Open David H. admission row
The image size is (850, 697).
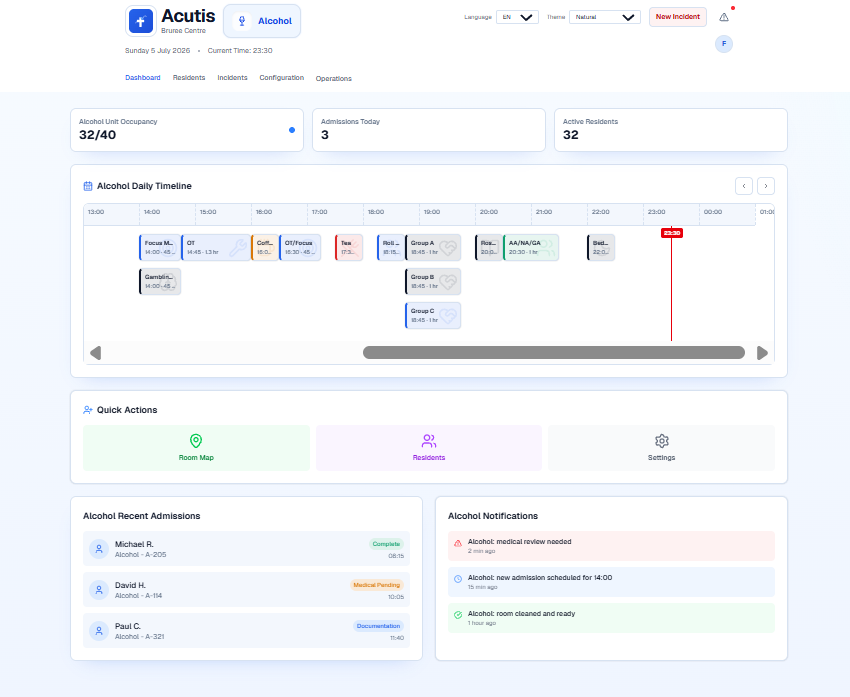pos(246,590)
